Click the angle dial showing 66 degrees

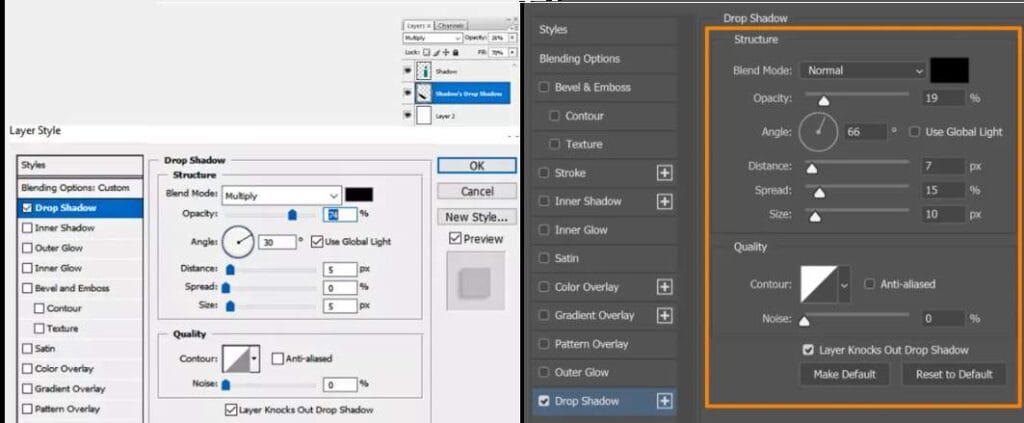coord(818,133)
